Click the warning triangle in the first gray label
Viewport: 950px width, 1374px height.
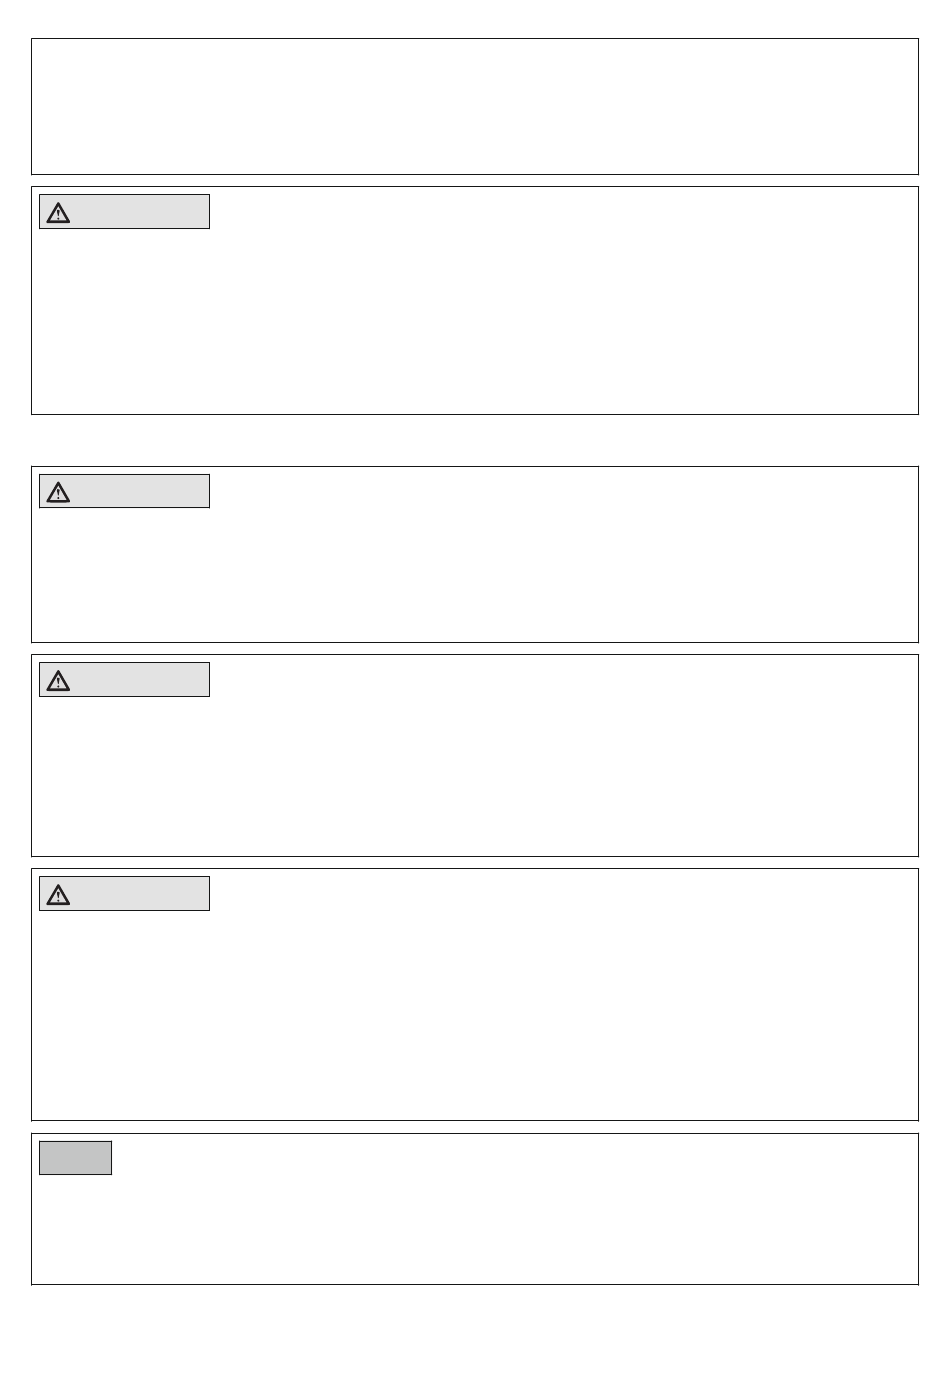(x=58, y=212)
